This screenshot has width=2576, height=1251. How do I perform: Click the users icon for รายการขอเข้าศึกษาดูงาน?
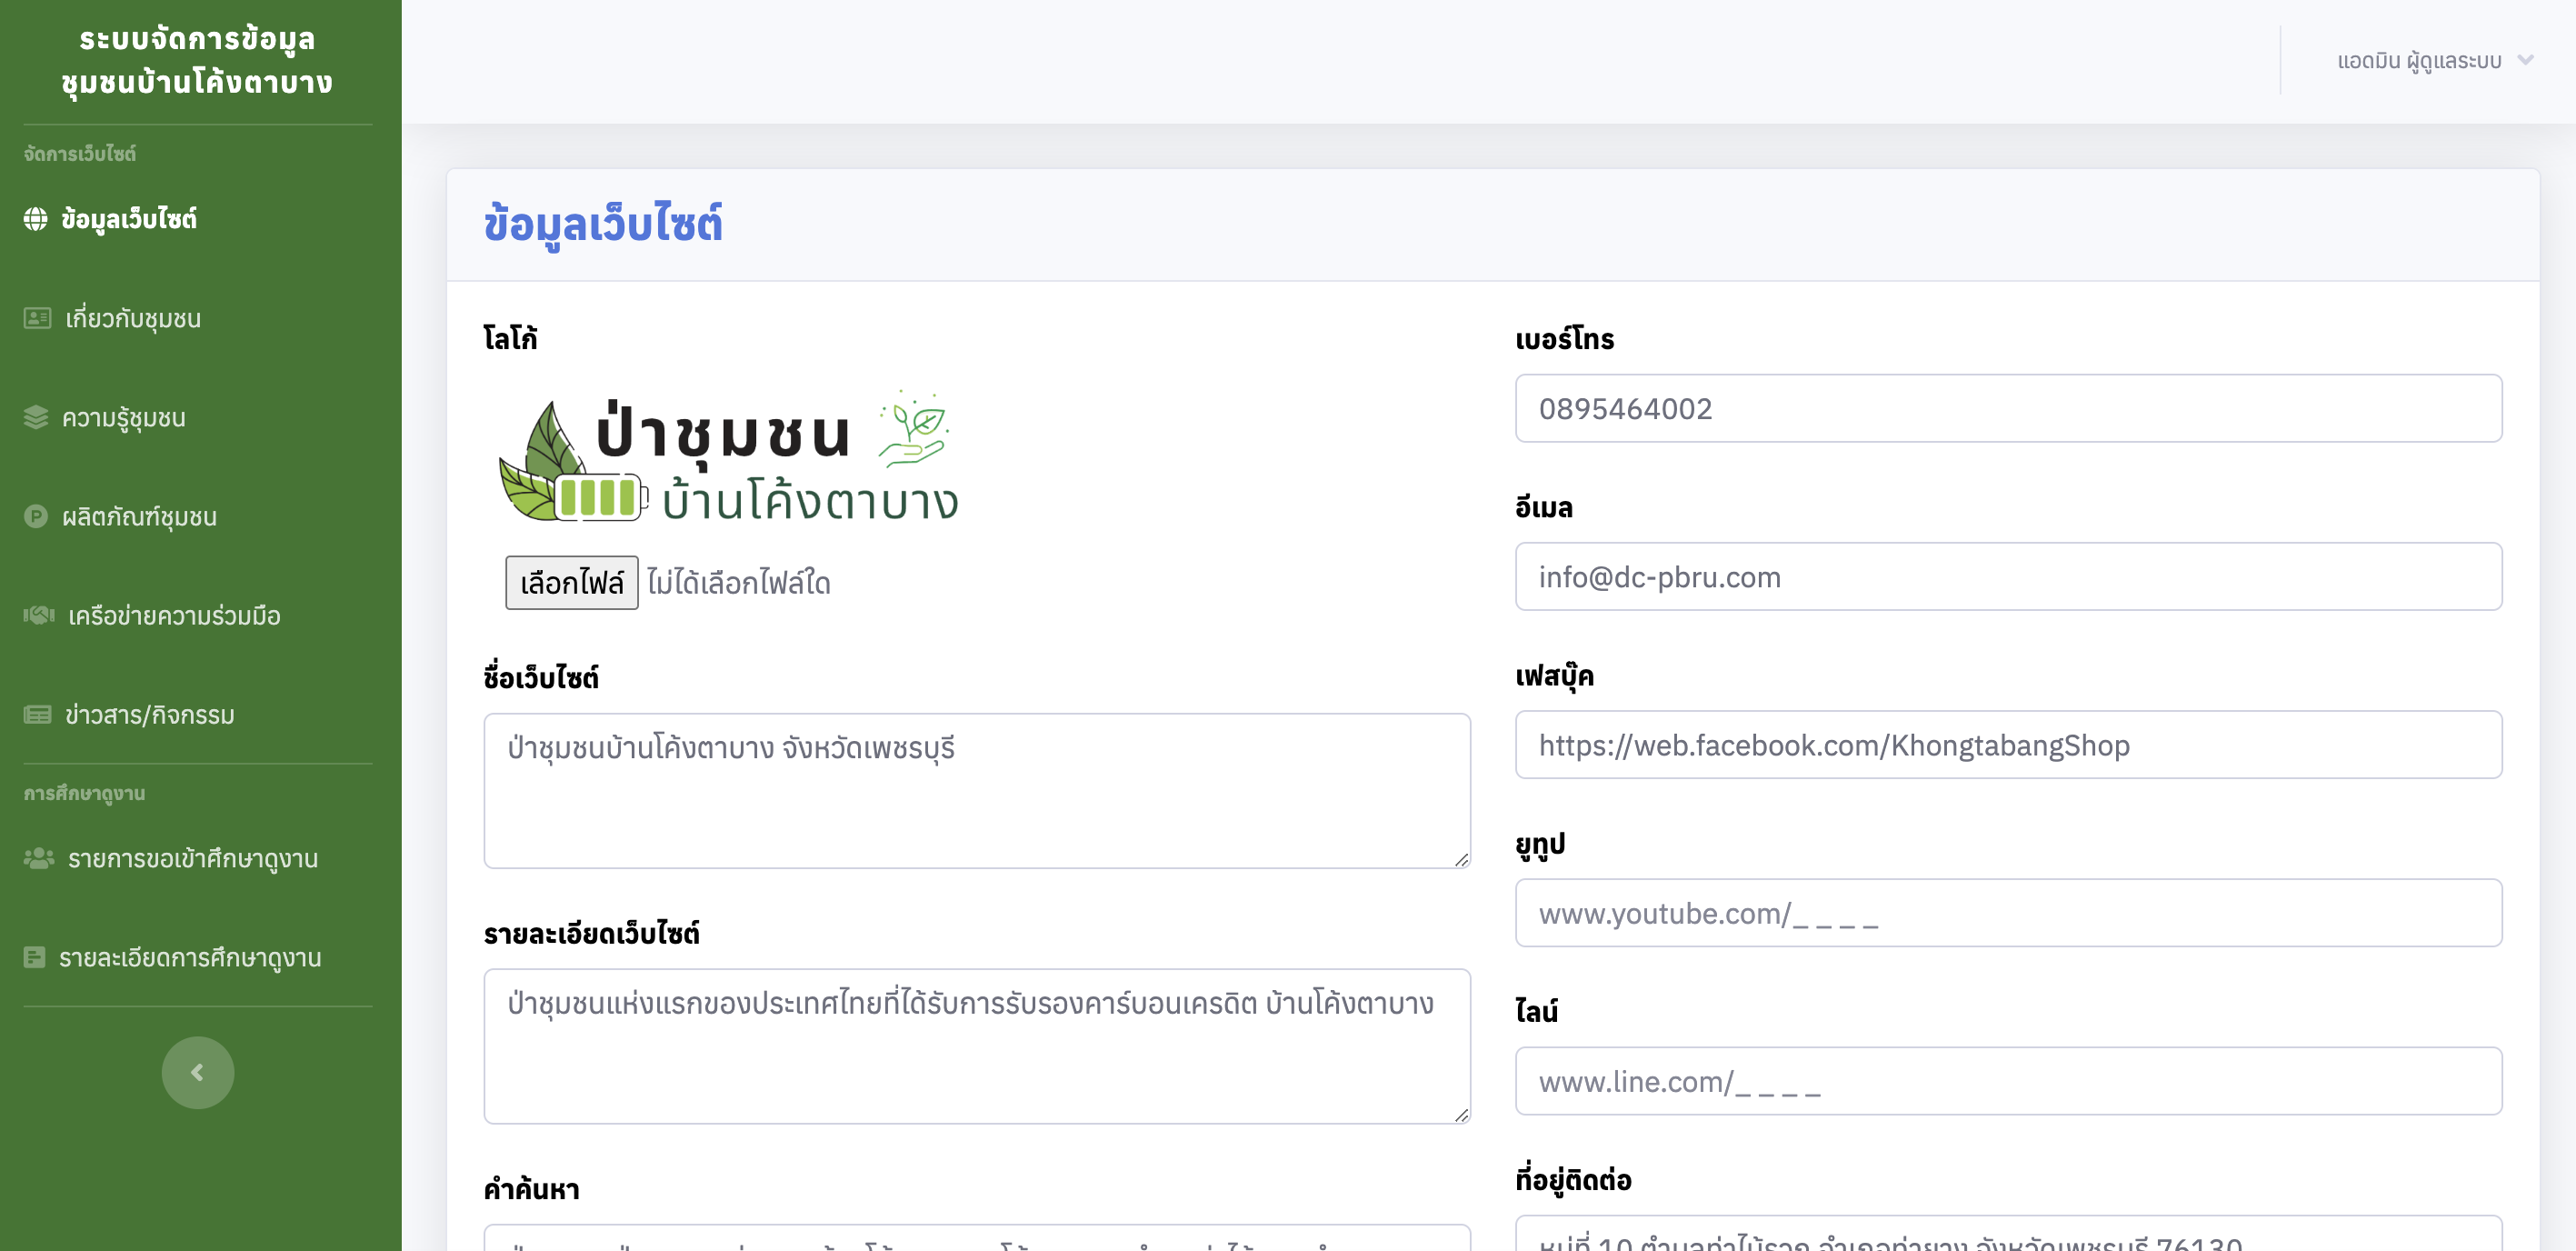[x=39, y=858]
